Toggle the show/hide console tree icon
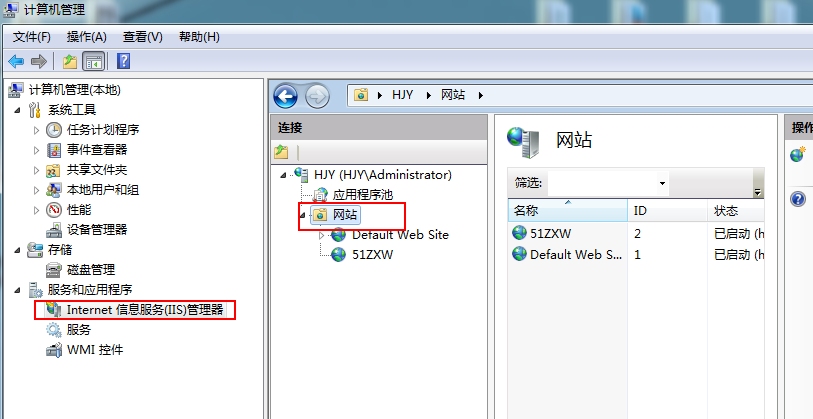813x419 pixels. [94, 62]
